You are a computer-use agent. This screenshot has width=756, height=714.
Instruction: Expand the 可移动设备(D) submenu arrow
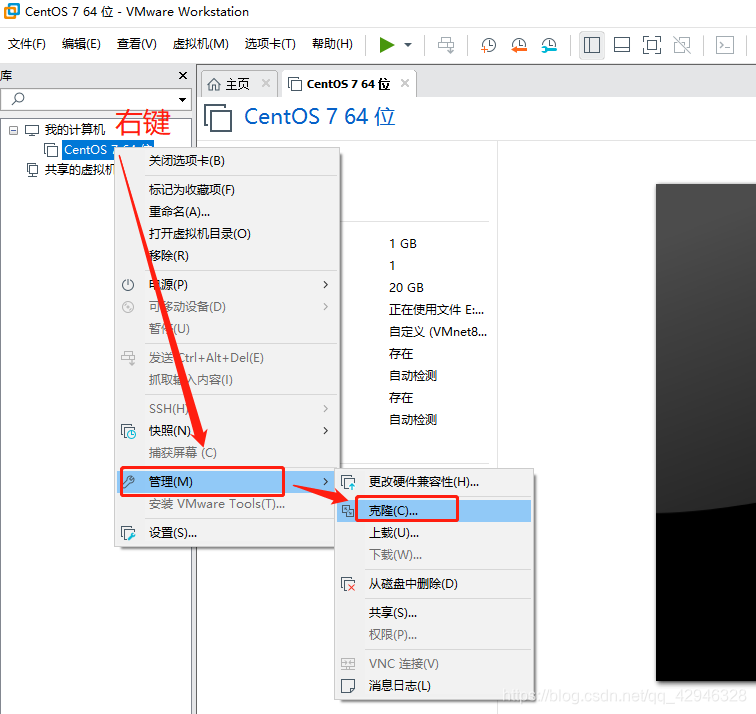(325, 307)
